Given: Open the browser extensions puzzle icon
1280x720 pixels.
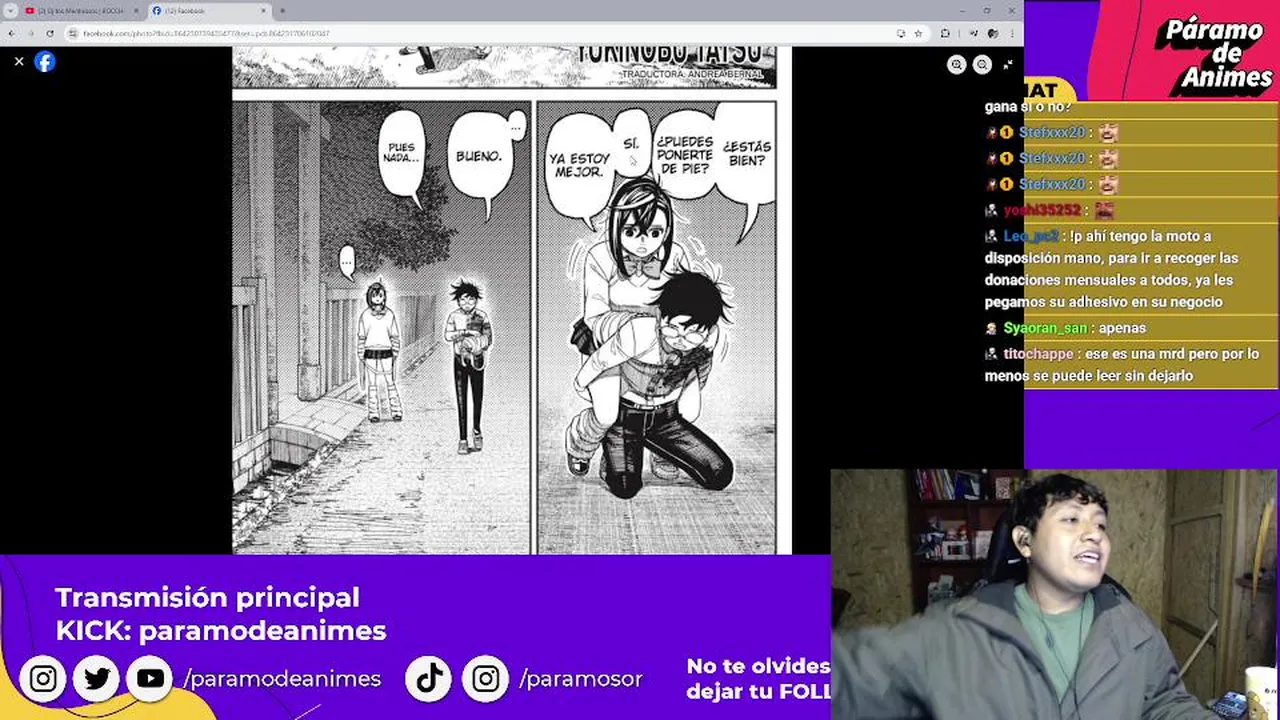Looking at the screenshot, I should click(x=945, y=33).
